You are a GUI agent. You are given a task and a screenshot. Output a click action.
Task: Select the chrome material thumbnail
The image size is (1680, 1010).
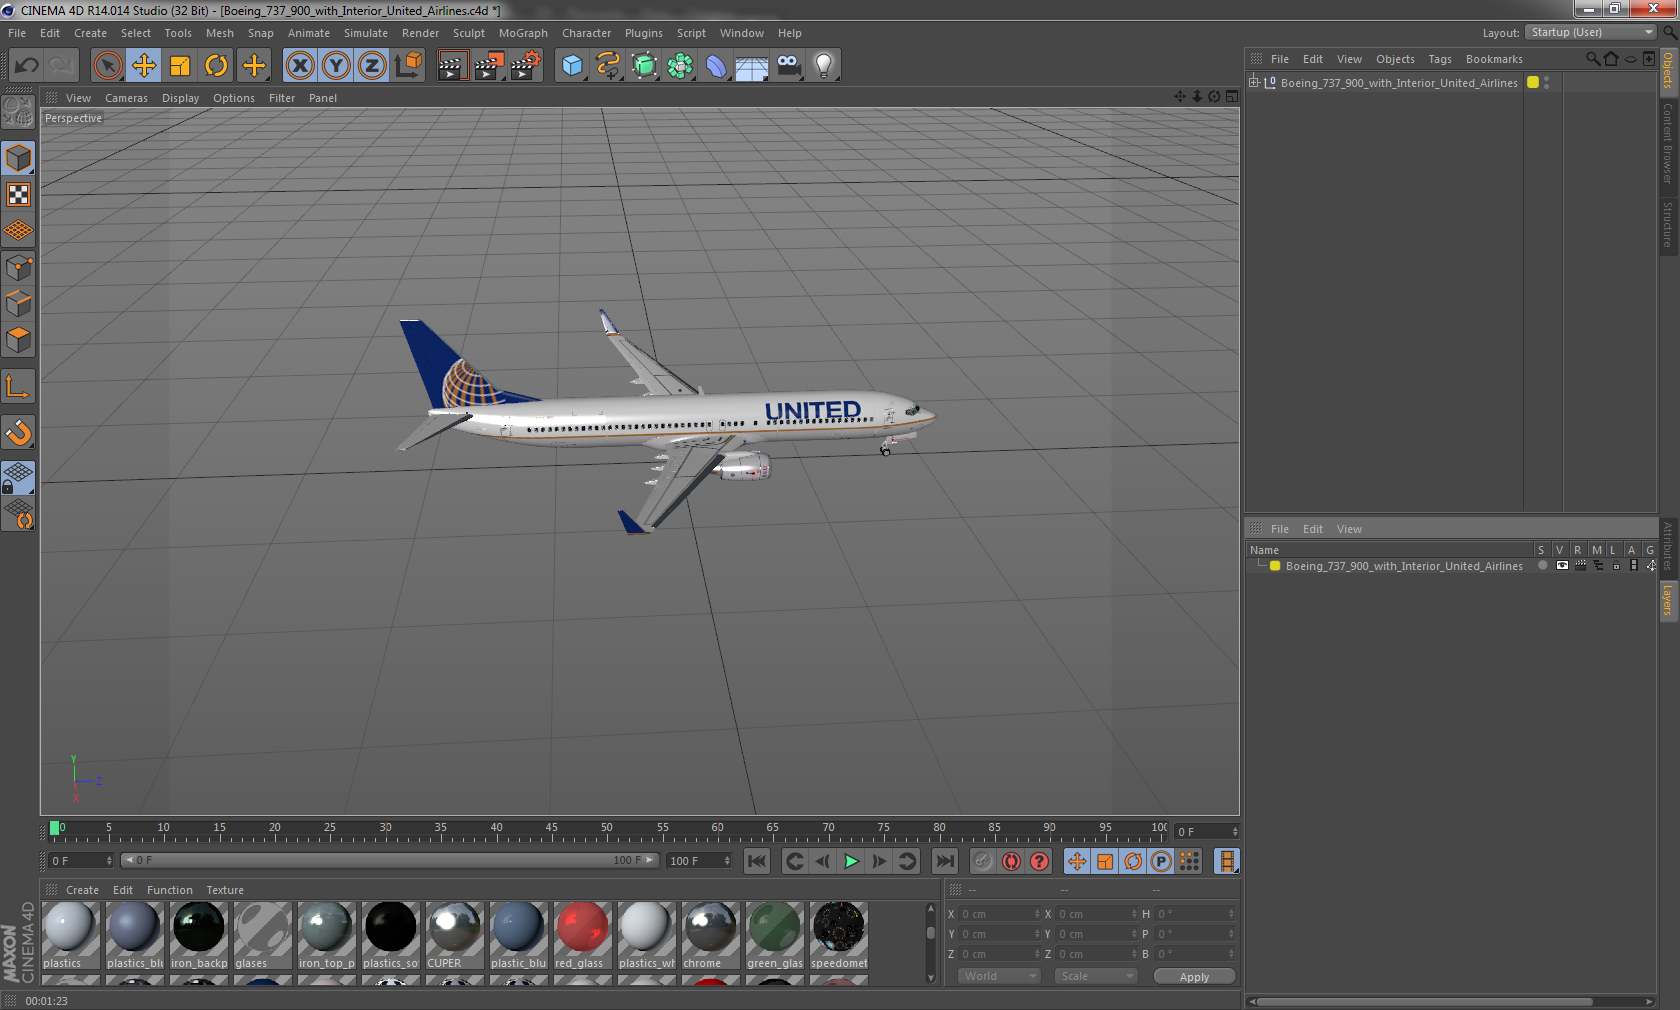point(710,935)
